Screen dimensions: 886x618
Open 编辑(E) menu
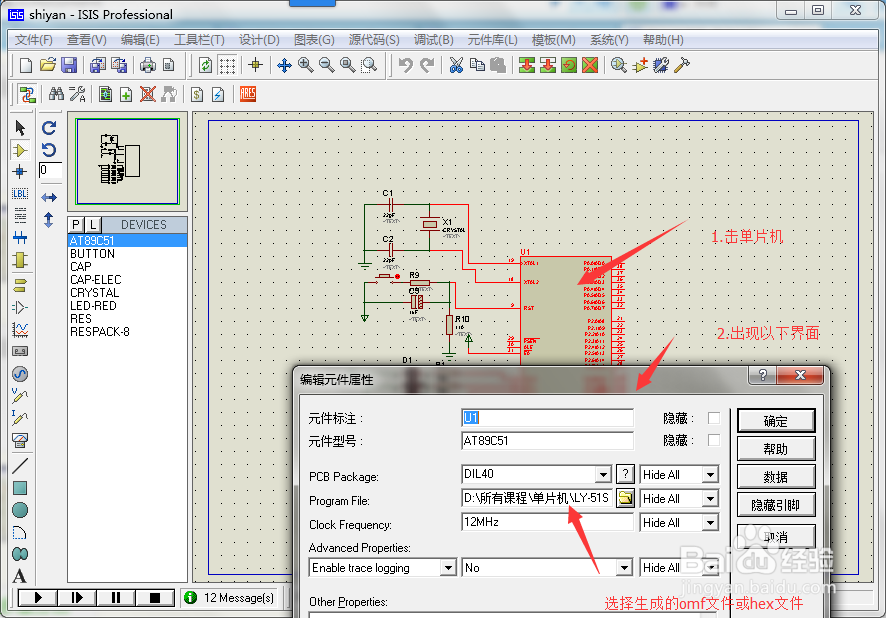140,40
